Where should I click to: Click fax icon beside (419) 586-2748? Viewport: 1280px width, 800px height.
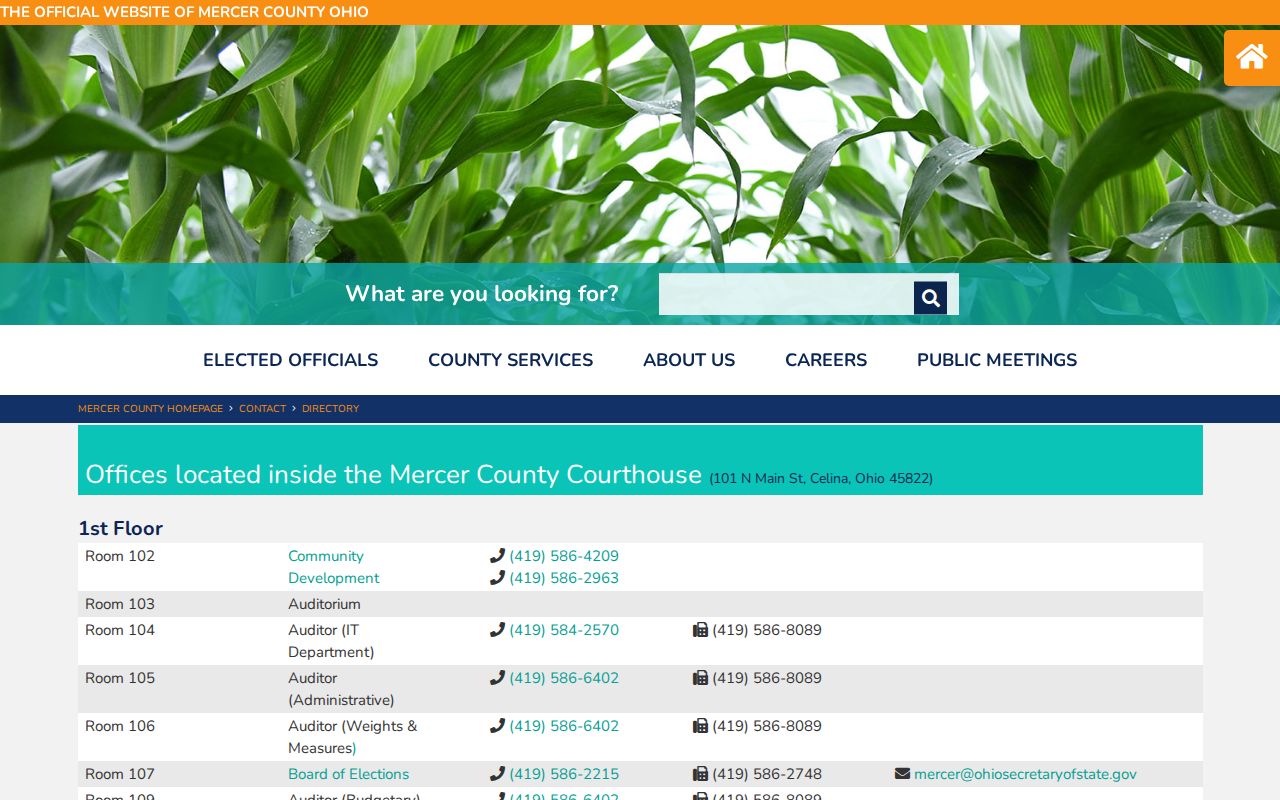coord(700,774)
